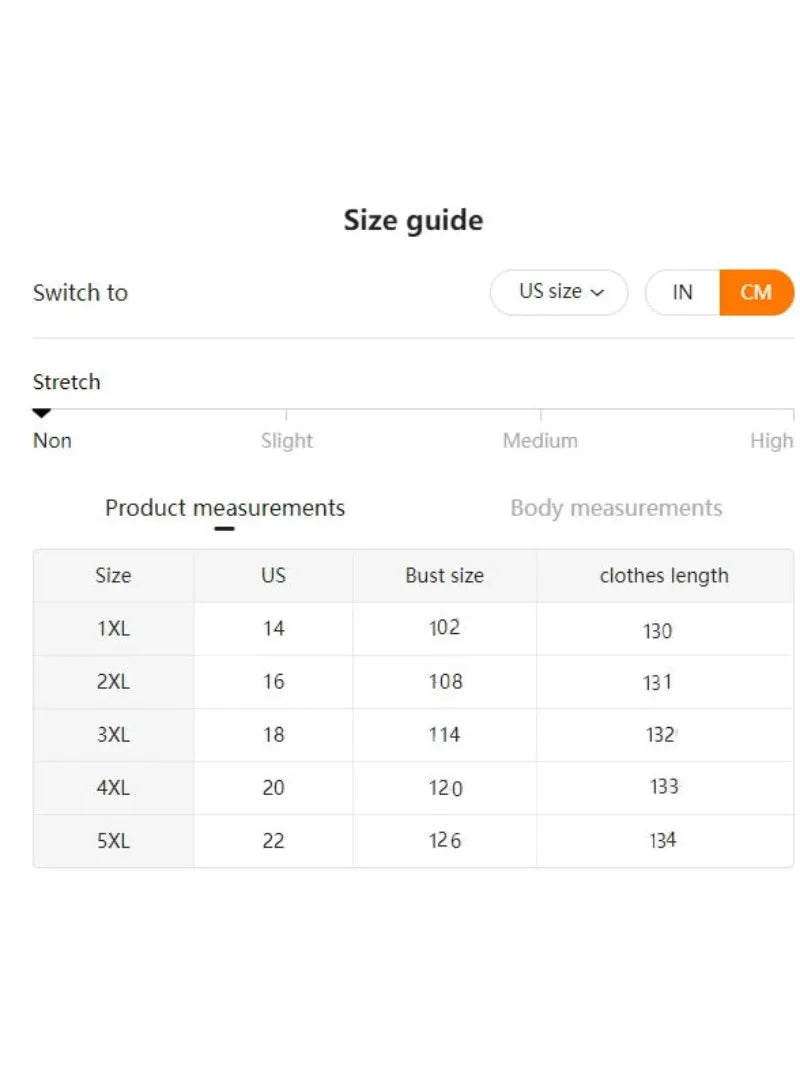Click the Non stretch label
Viewport: 800px width, 1067px height.
pyautogui.click(x=52, y=441)
